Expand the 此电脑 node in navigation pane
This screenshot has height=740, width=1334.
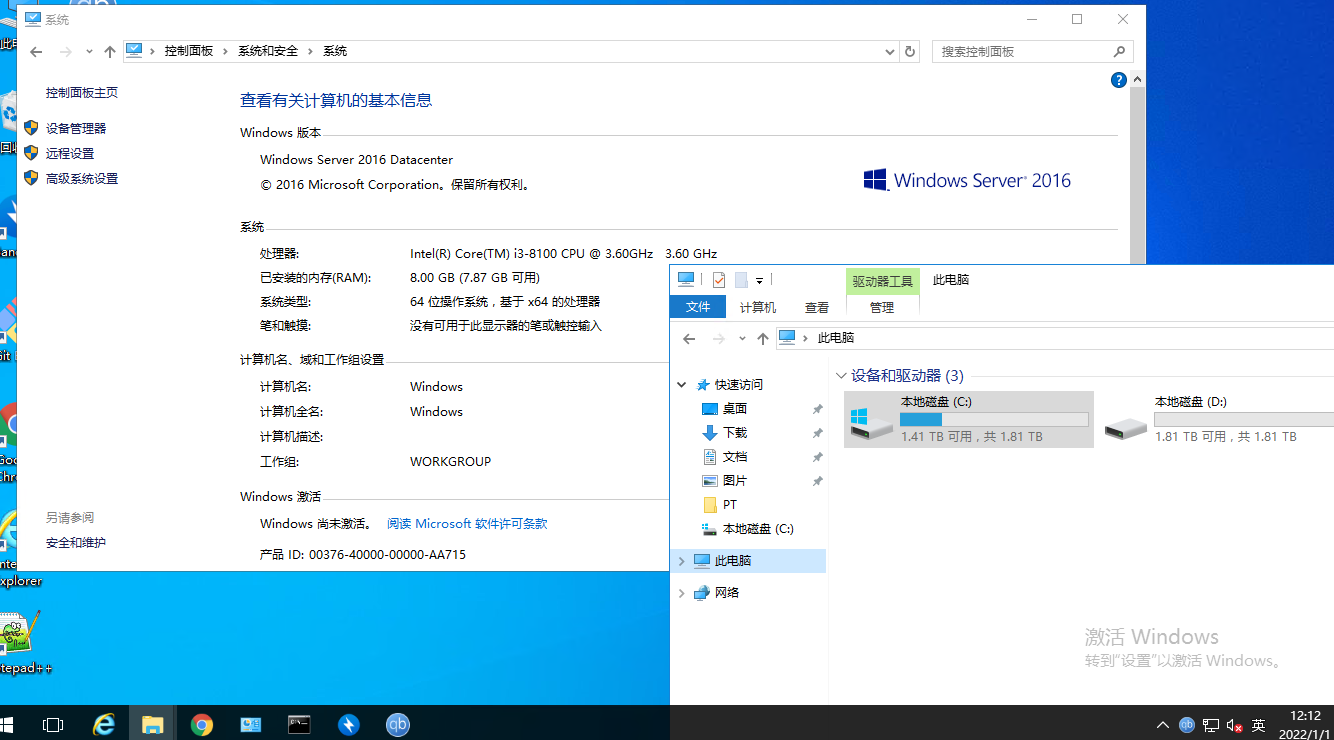pyautogui.click(x=682, y=561)
